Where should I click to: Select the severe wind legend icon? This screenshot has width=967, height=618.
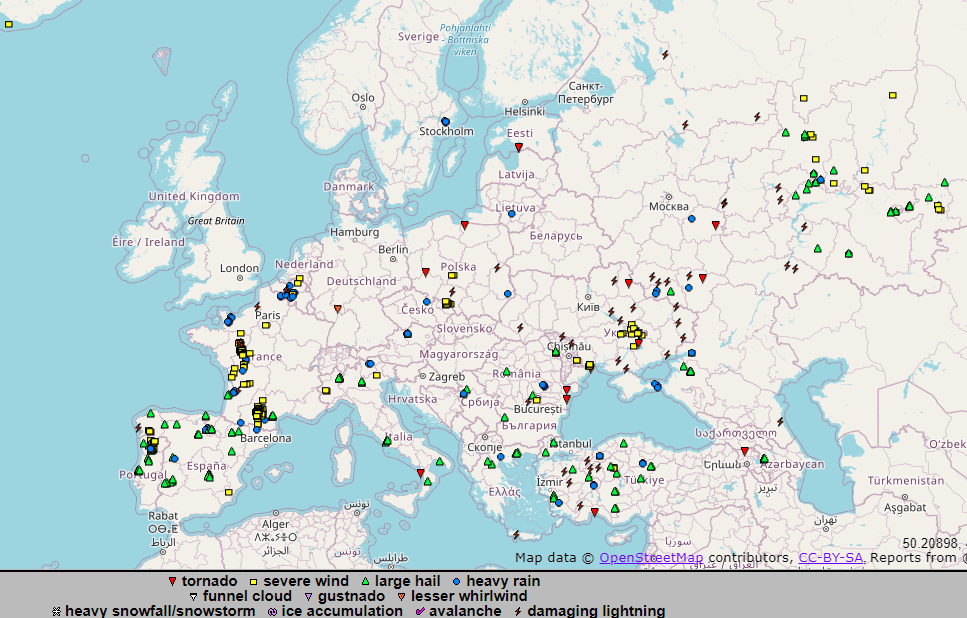(253, 582)
